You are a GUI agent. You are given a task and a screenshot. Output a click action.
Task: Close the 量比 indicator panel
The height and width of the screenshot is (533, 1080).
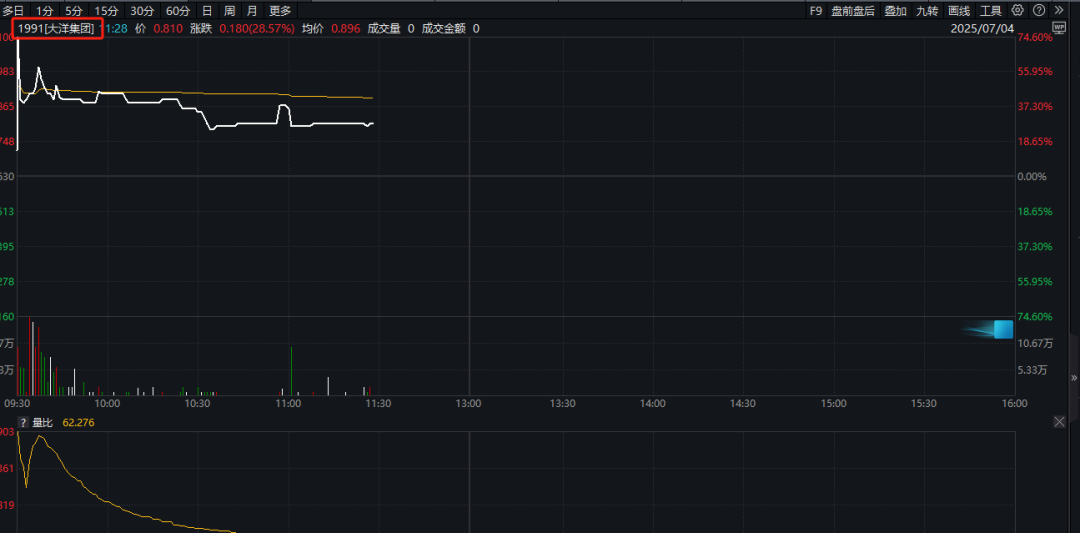[1060, 423]
